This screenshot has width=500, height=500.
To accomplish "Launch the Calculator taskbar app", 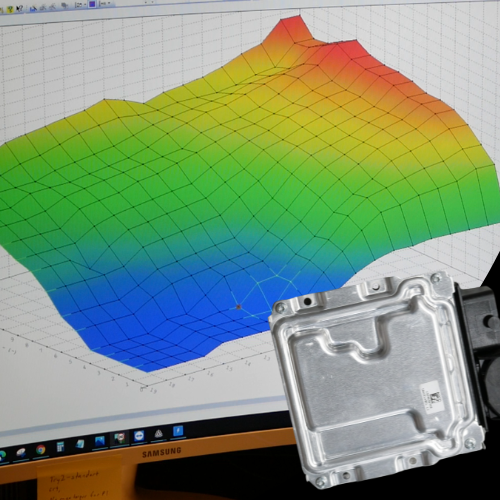I will click(x=60, y=447).
